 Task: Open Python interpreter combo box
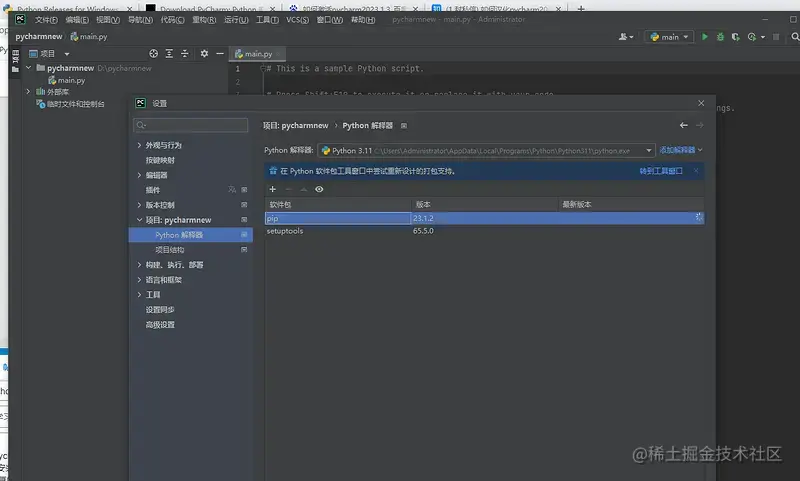[486, 150]
